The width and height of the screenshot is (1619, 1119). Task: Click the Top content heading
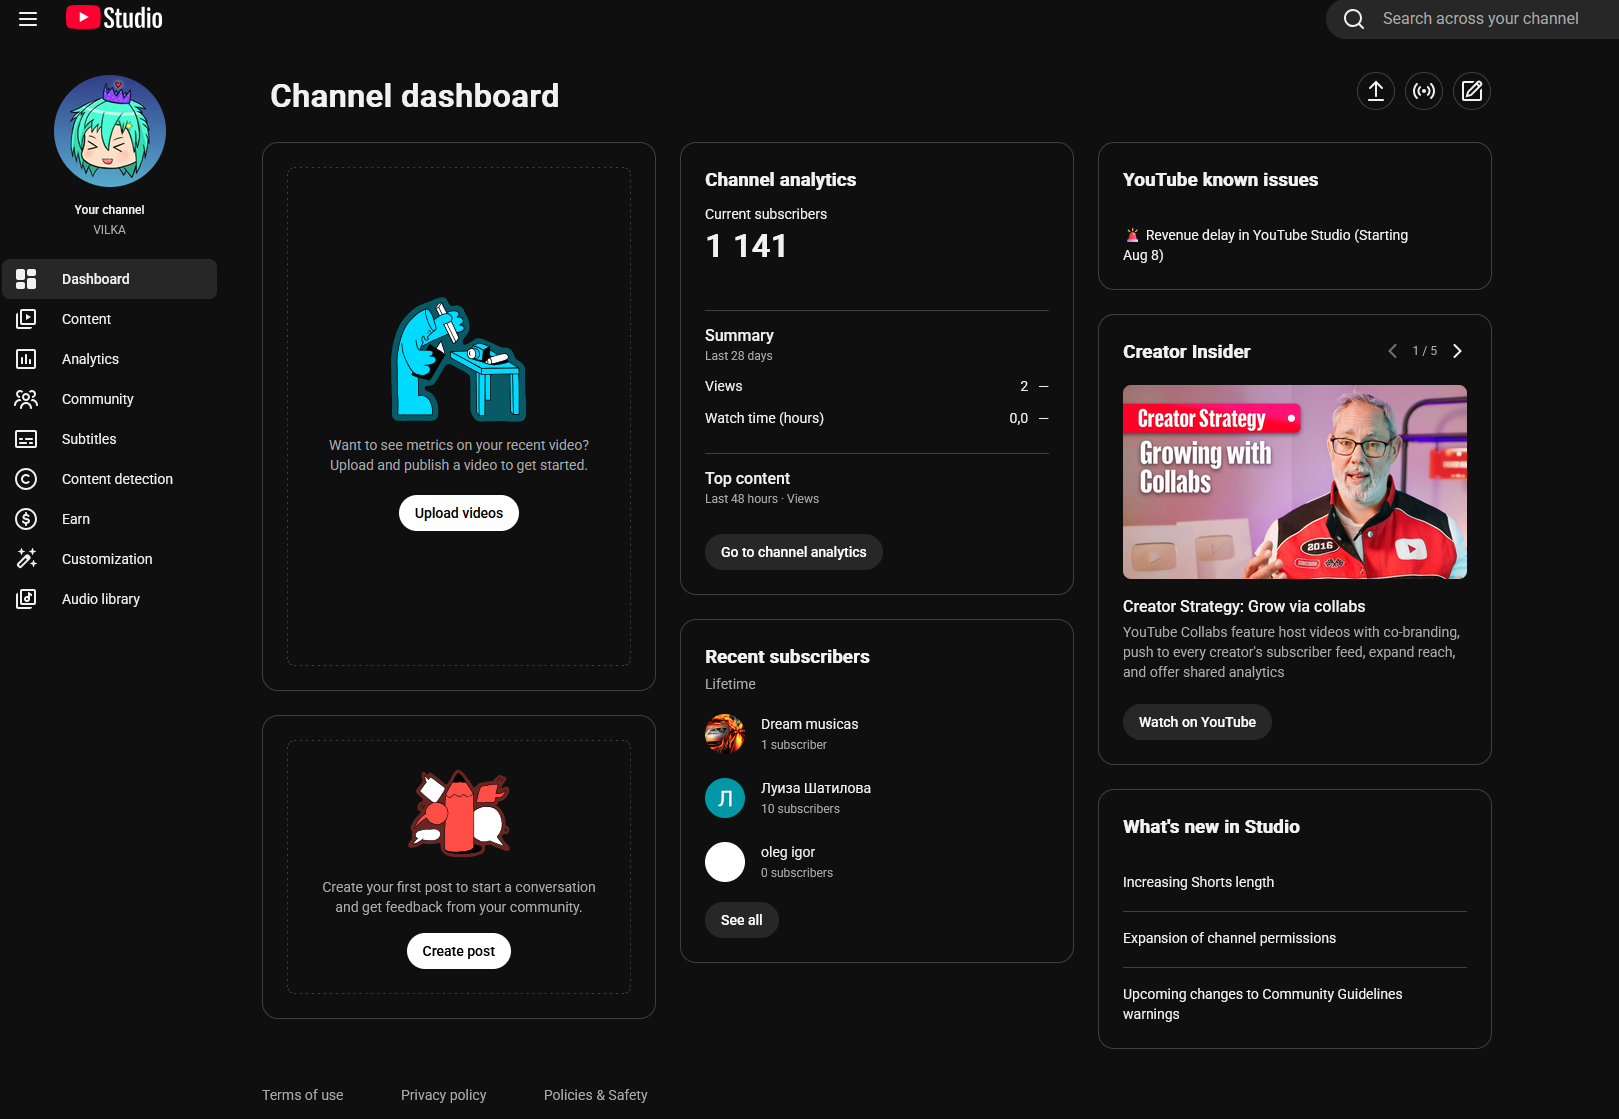tap(748, 478)
